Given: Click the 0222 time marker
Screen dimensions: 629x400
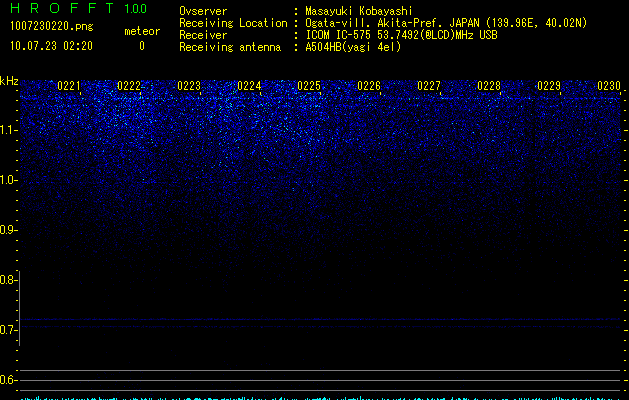Looking at the screenshot, I should pos(129,86).
